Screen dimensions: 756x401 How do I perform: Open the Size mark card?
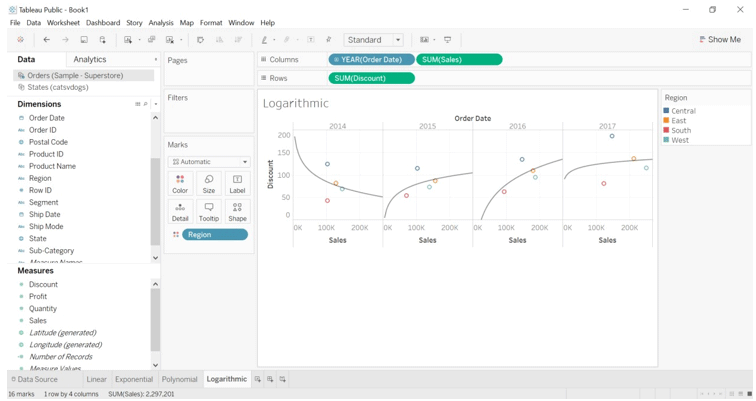209,184
